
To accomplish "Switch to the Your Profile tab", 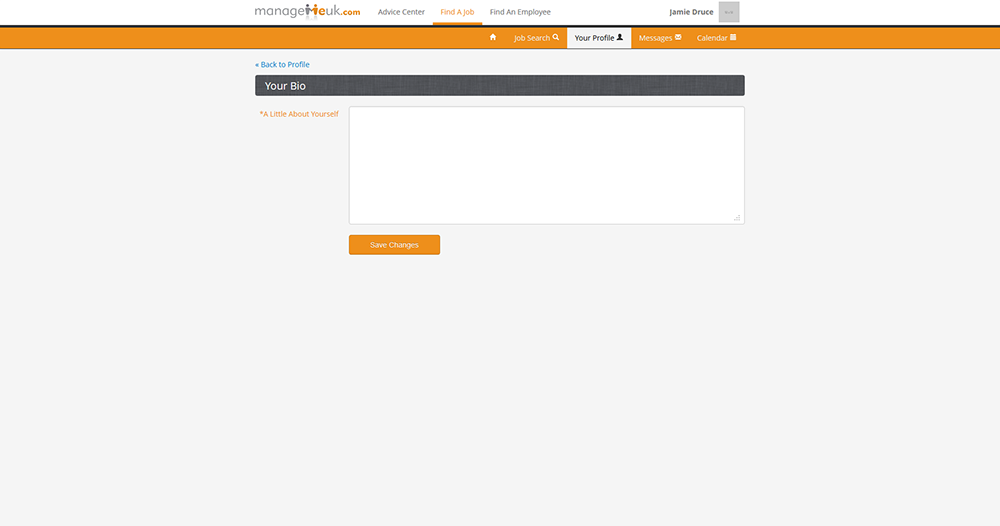I will coord(594,38).
